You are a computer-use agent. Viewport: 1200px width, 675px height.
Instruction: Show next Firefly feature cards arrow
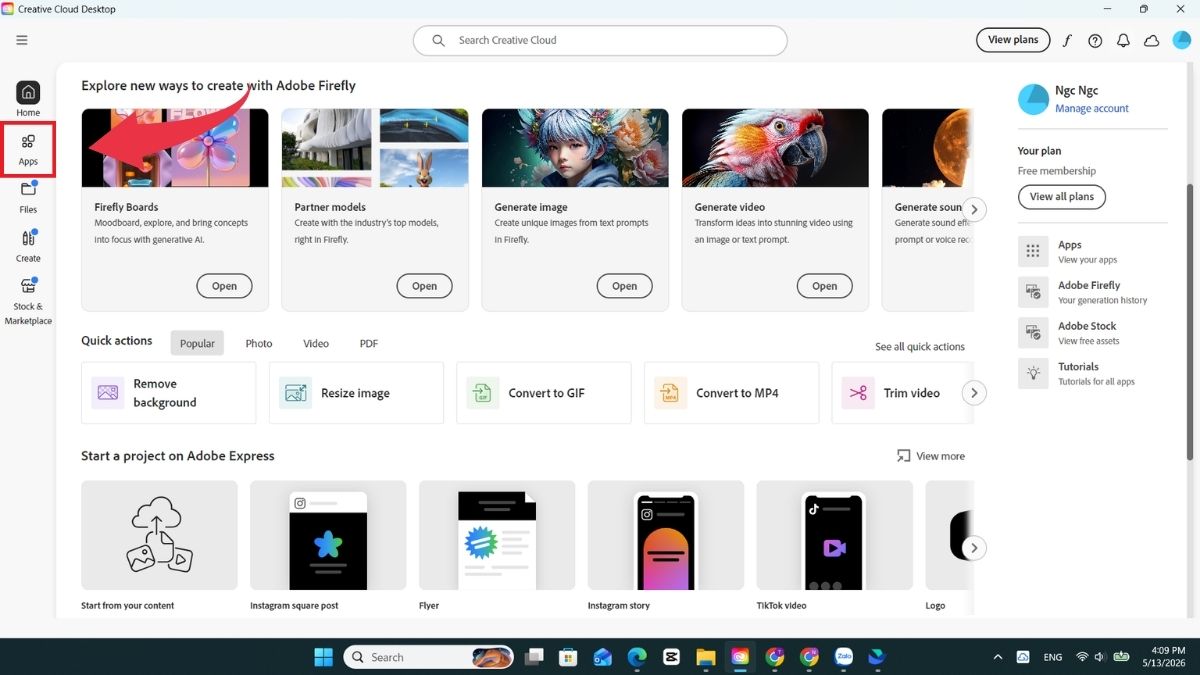[x=974, y=209]
